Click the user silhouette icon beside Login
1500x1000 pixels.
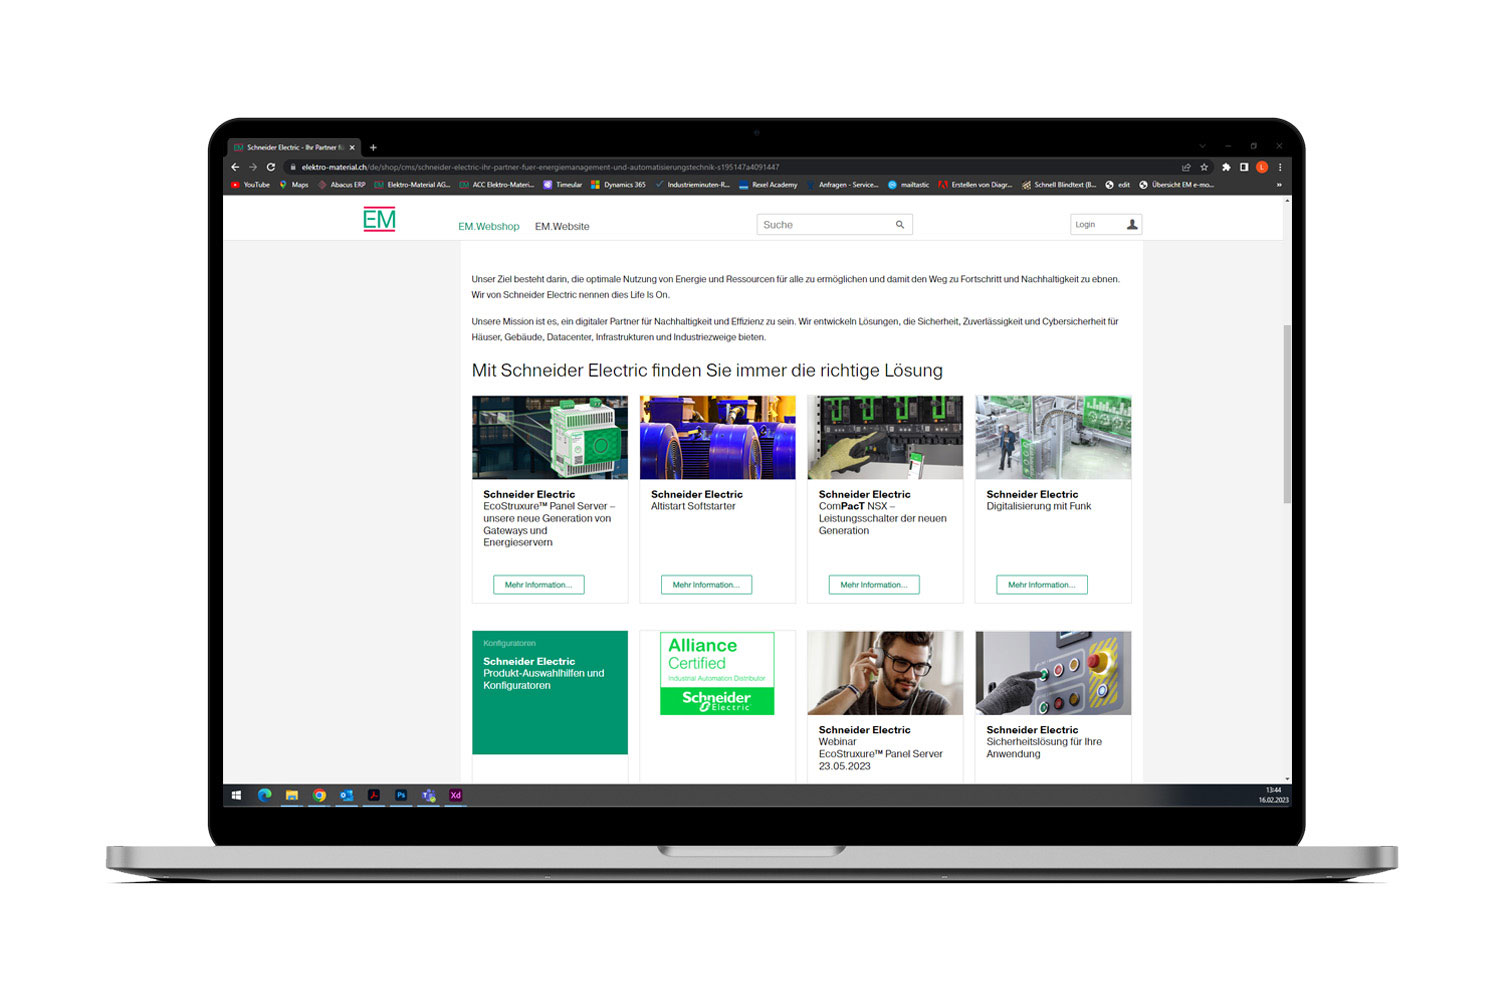pyautogui.click(x=1132, y=225)
